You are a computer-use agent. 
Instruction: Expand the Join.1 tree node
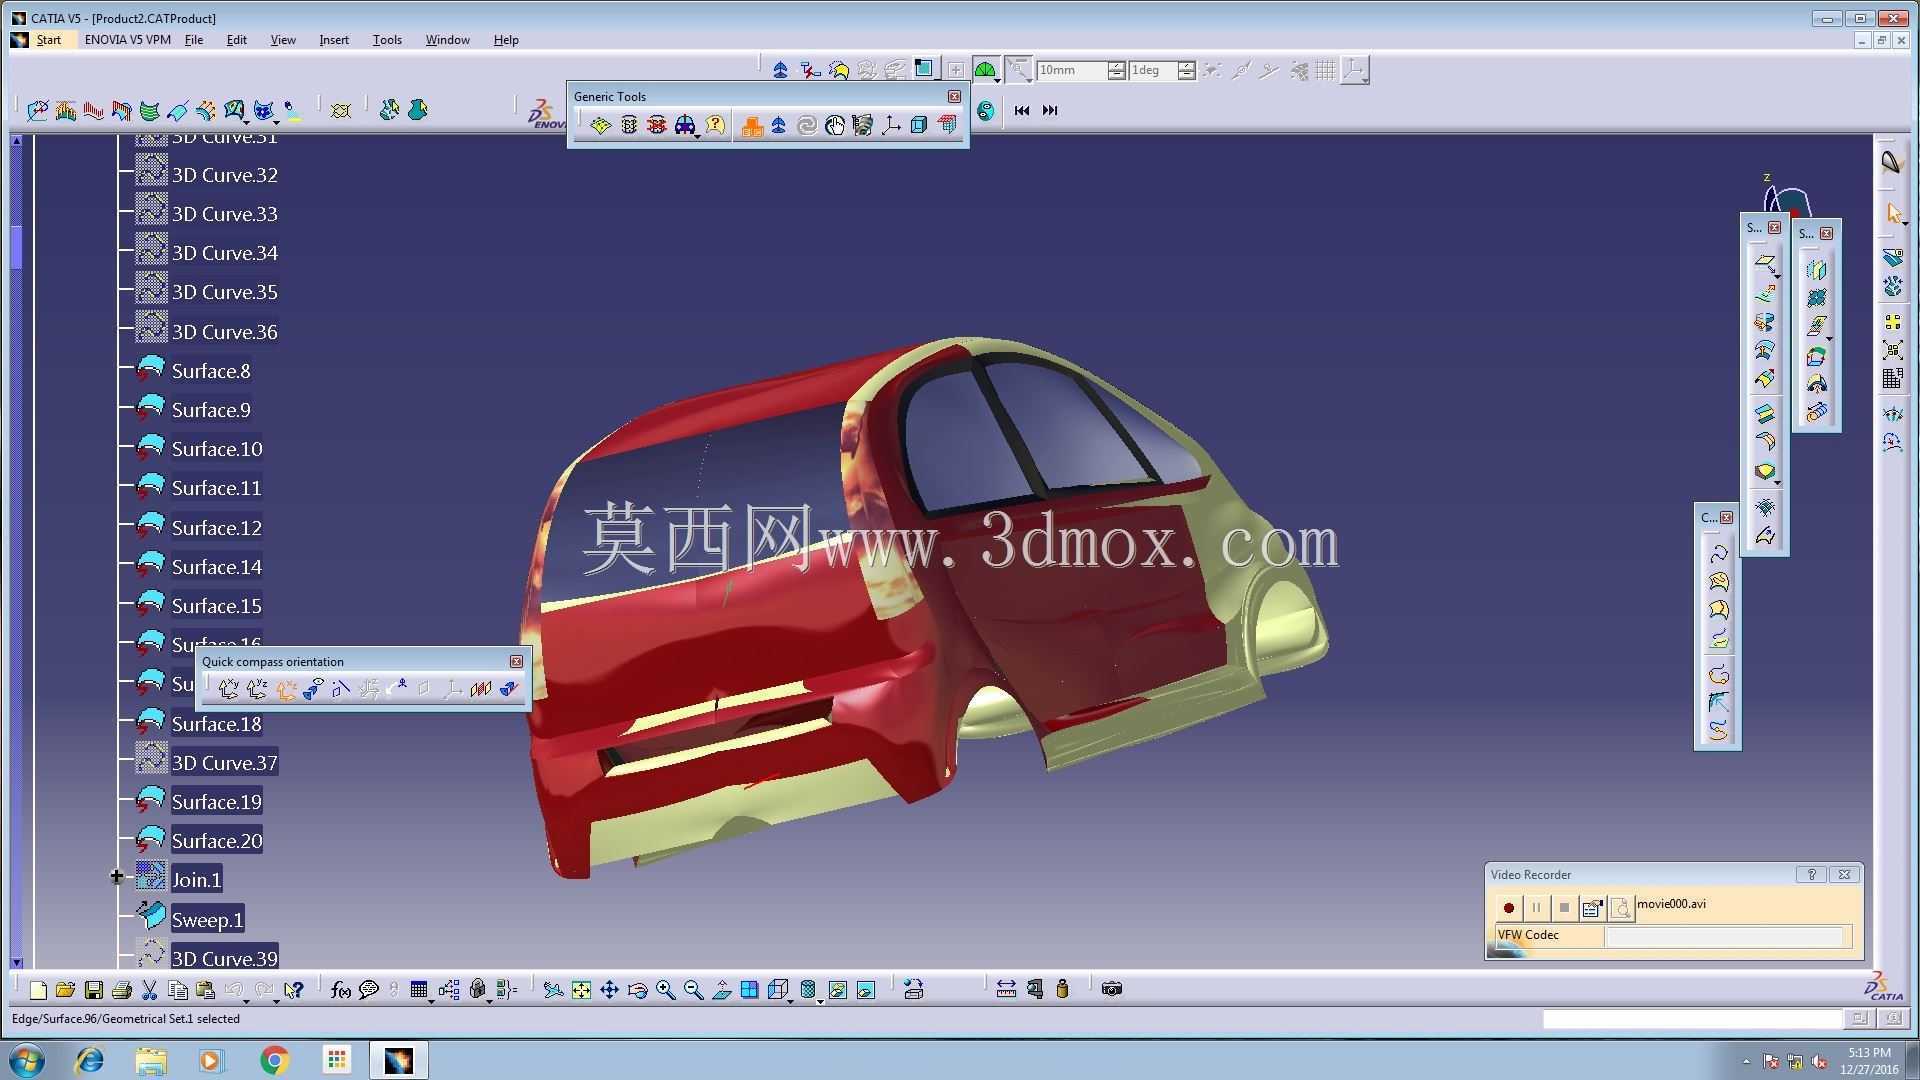coord(116,877)
